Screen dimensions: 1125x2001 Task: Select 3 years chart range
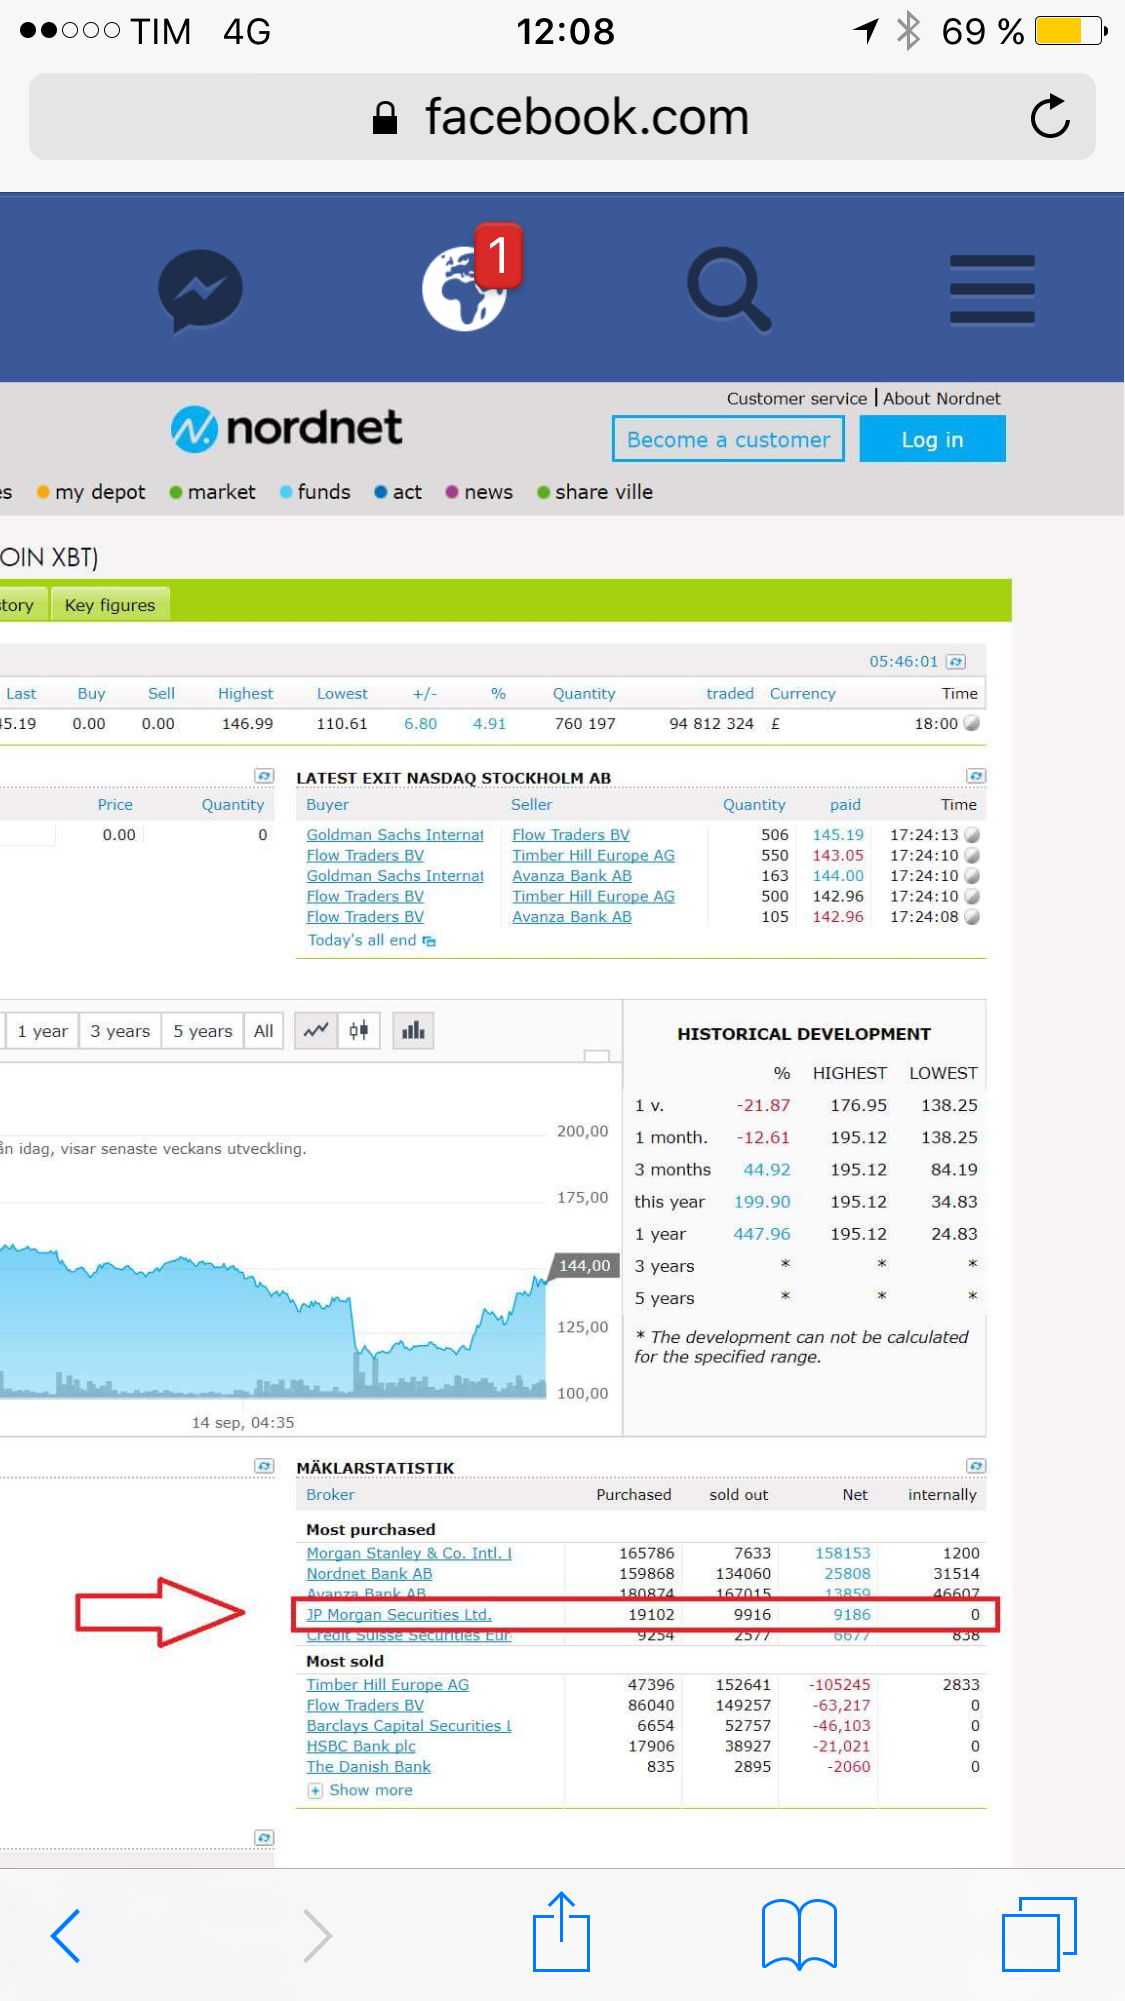point(120,1030)
